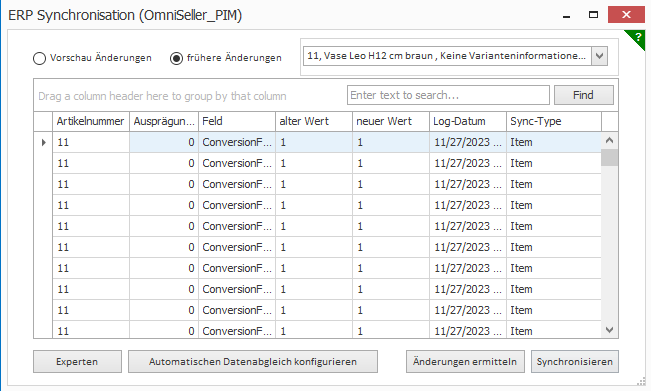The height and width of the screenshot is (391, 651).
Task: Click the Artikelnummer 11 cell in second row
Action: [91, 163]
